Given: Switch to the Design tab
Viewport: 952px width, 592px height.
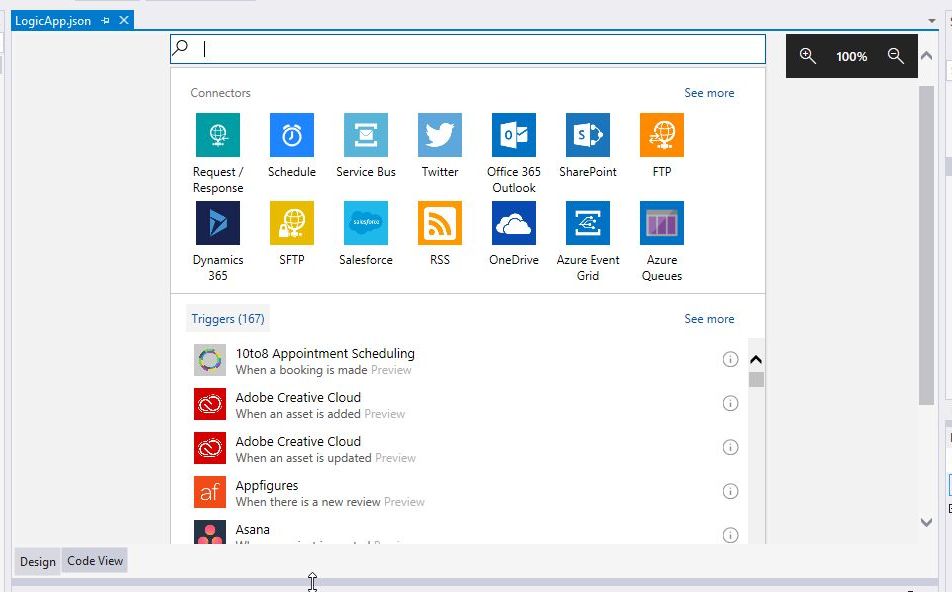Looking at the screenshot, I should point(38,561).
